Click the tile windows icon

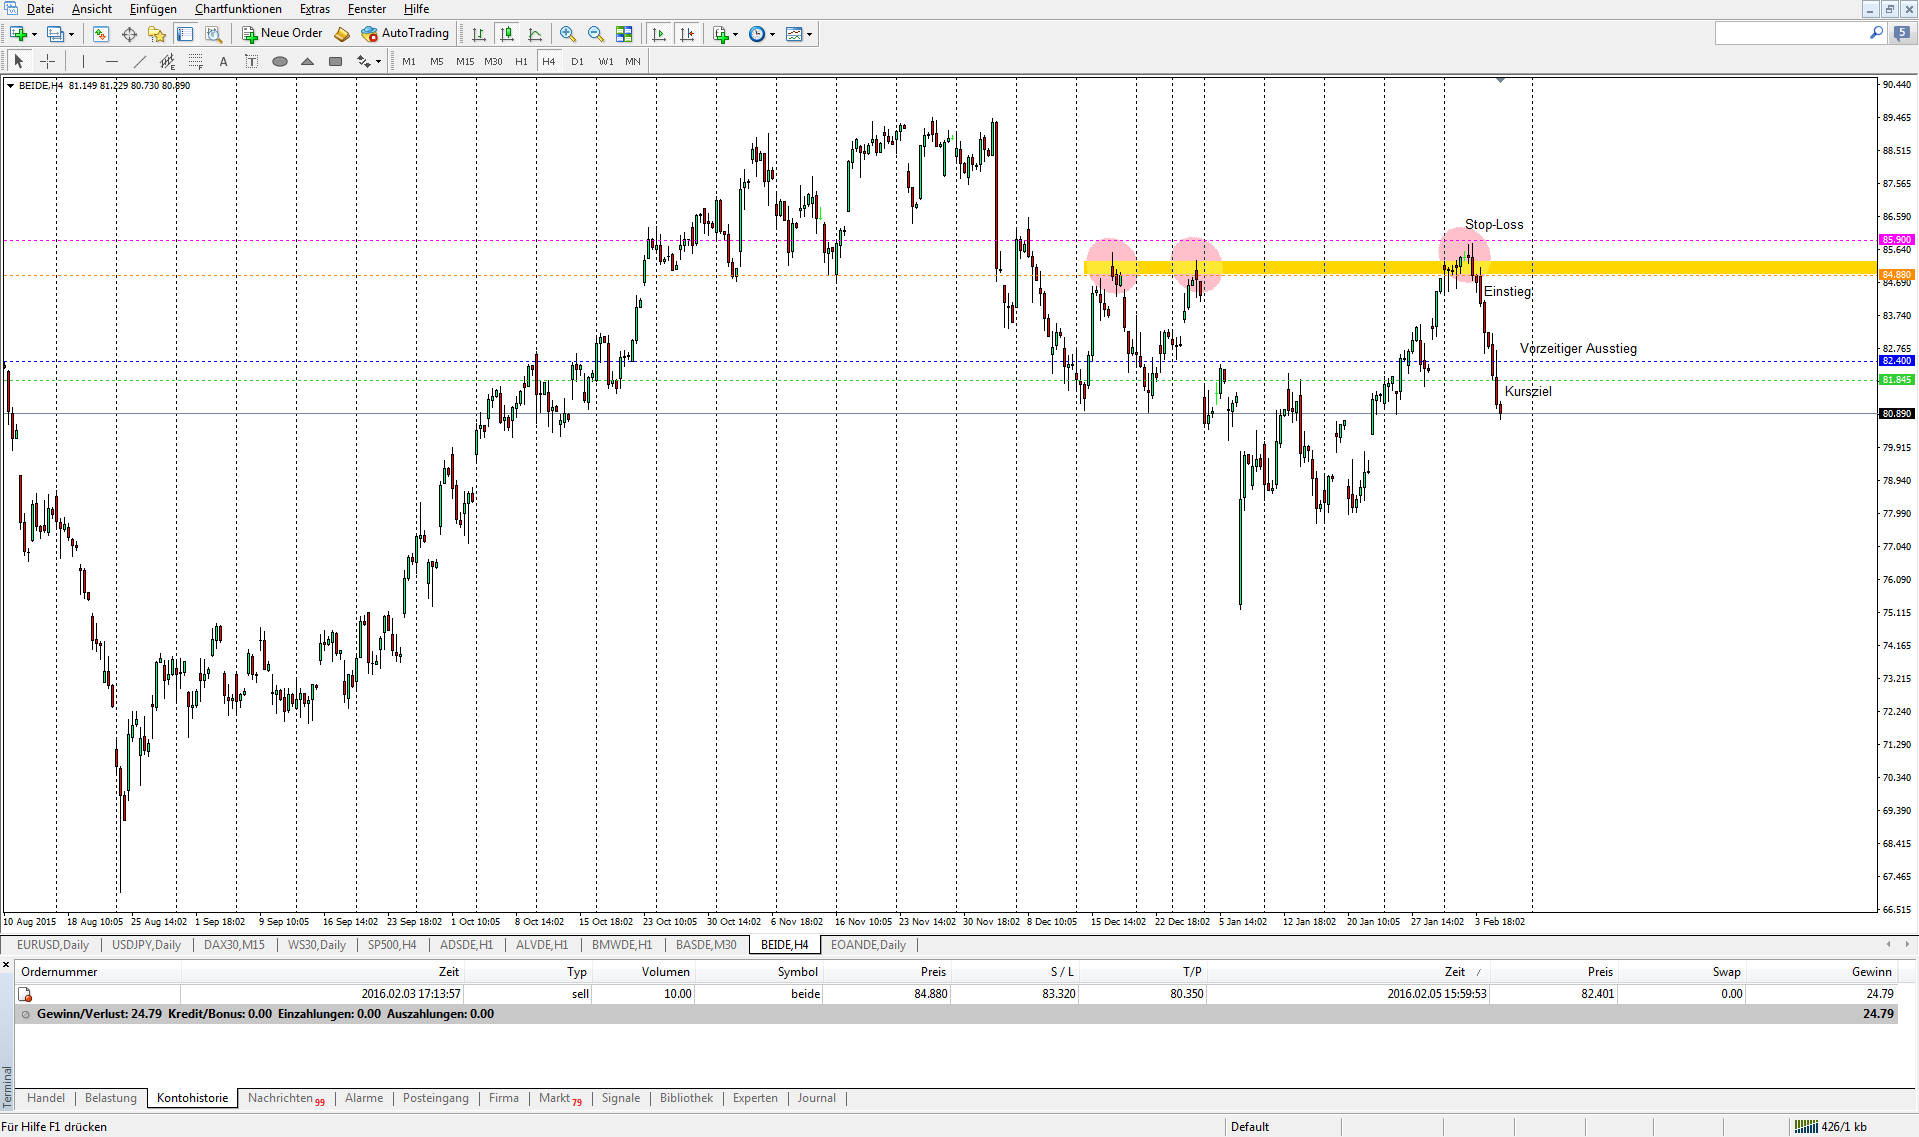pos(624,34)
